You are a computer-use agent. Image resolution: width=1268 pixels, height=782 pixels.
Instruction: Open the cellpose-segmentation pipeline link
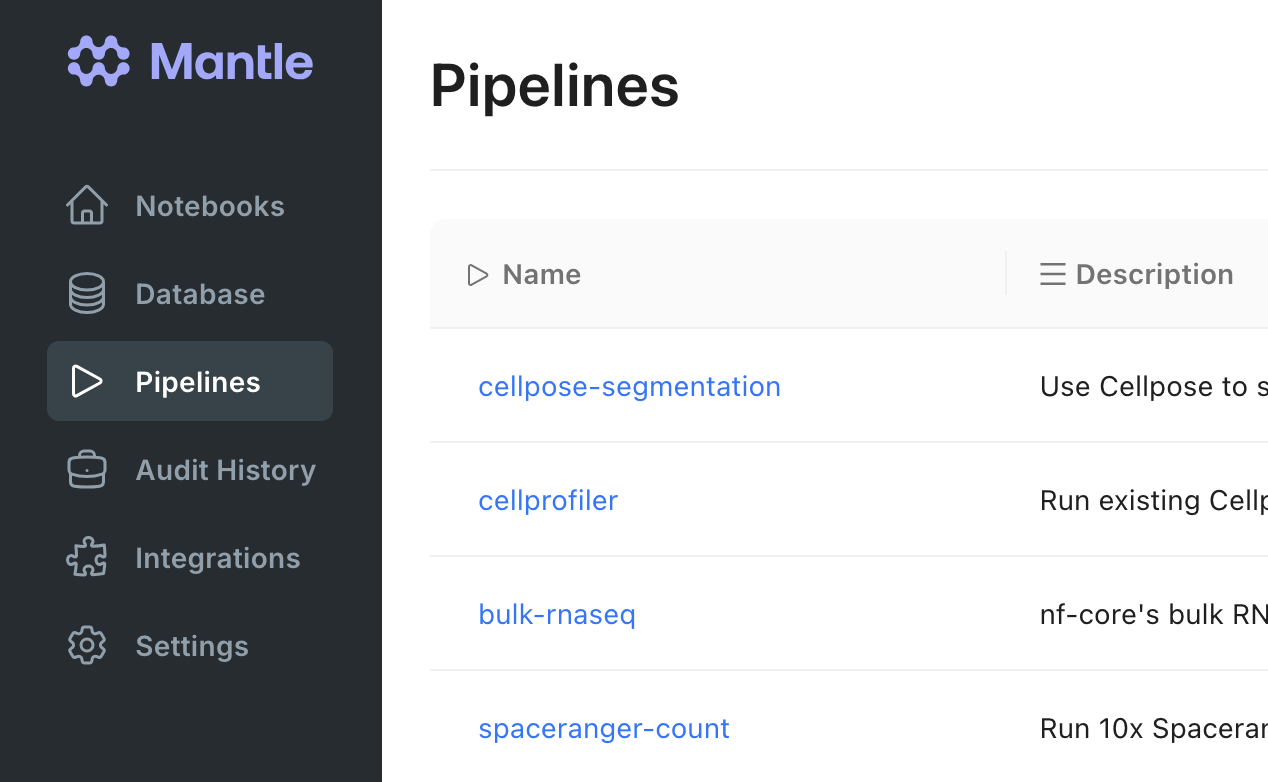629,386
